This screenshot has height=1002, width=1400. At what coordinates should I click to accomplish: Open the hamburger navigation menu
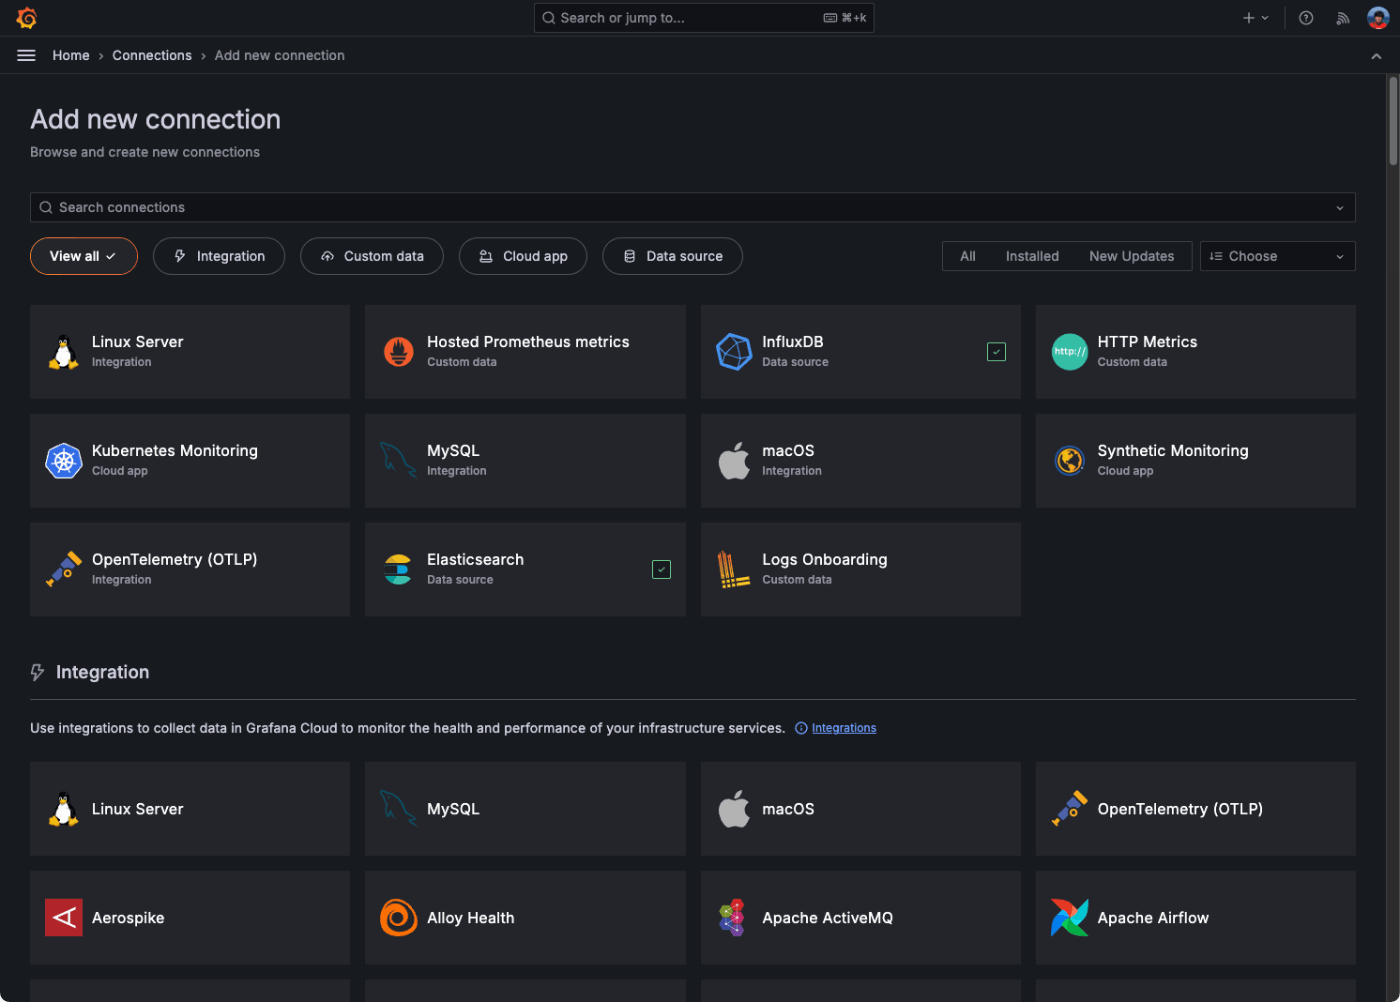pos(27,56)
